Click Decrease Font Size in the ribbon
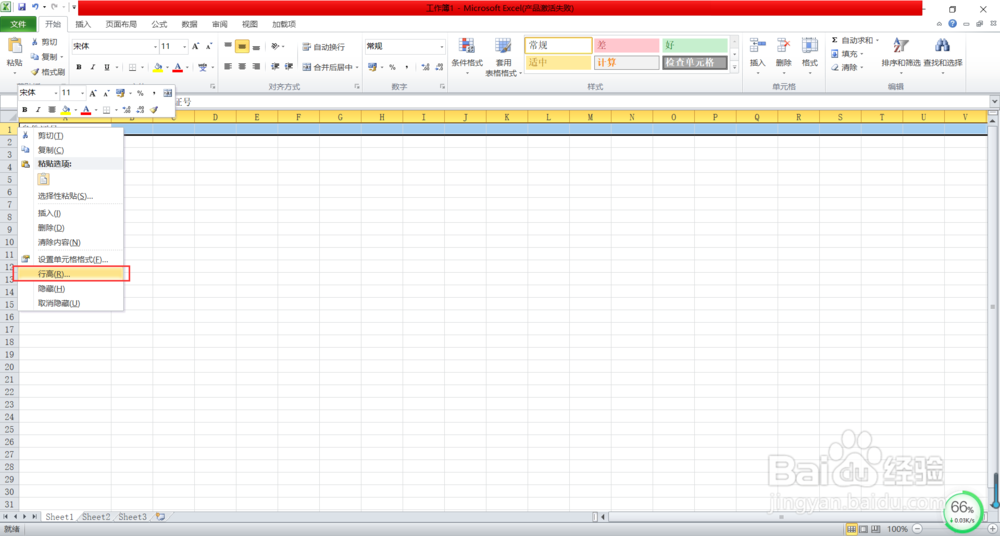Image resolution: width=1000 pixels, height=536 pixels. coord(209,47)
